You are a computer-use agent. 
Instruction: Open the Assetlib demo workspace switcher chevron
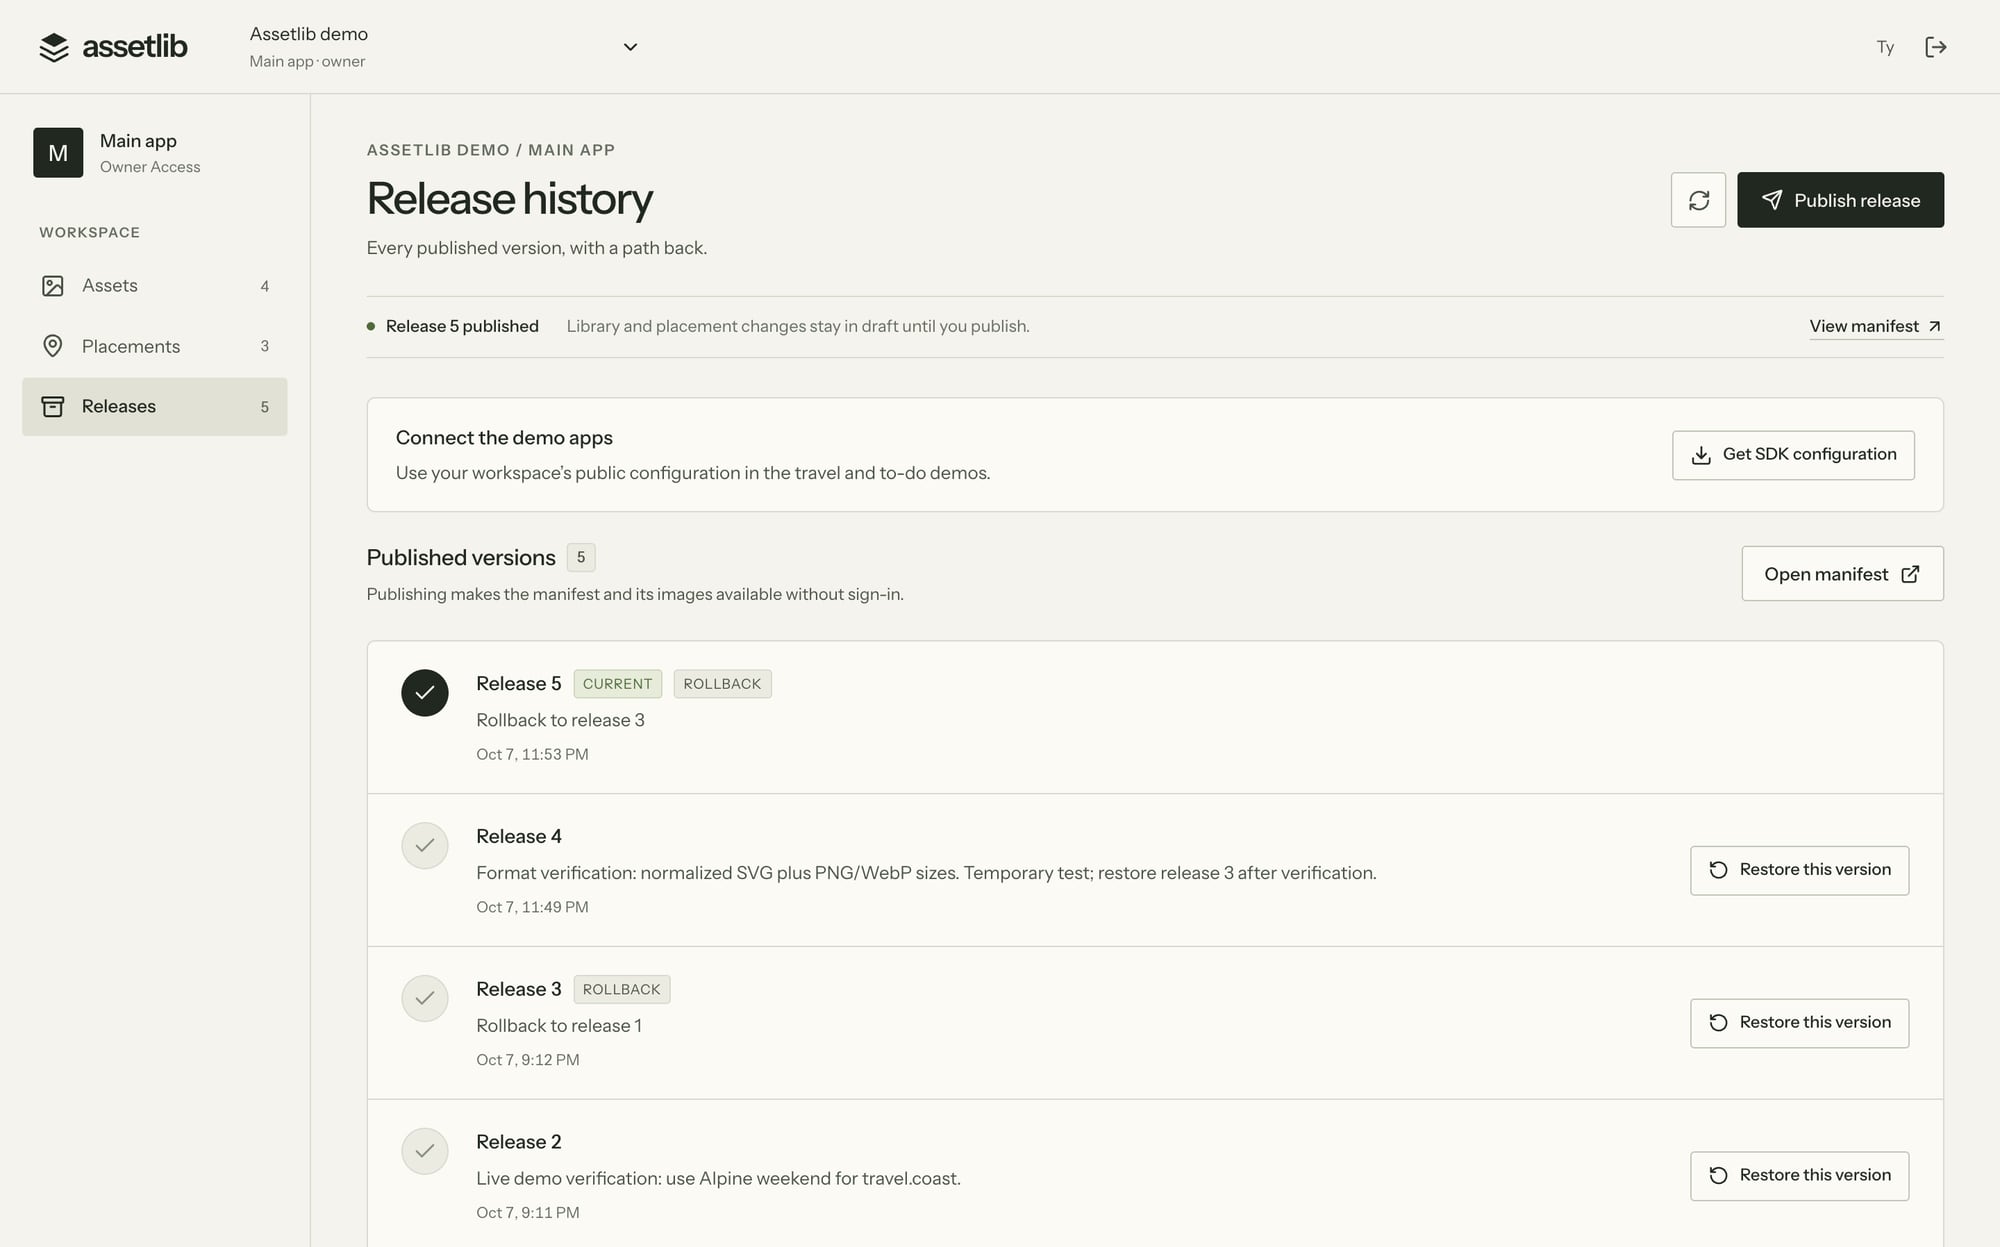tap(630, 47)
